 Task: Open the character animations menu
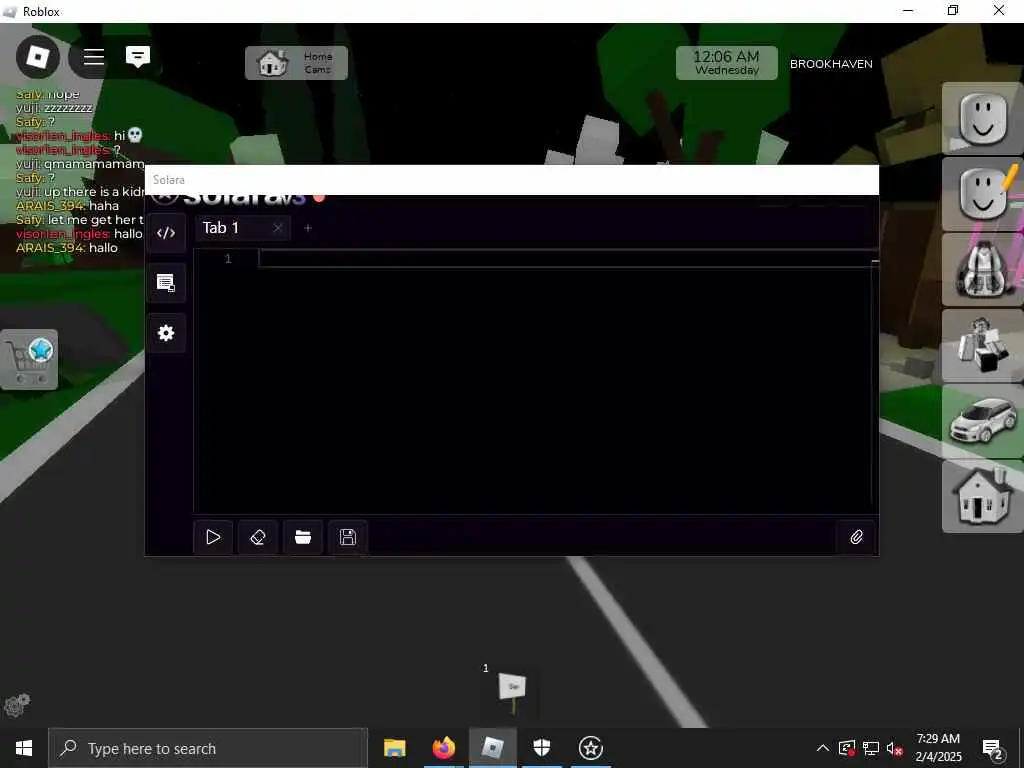(982, 345)
